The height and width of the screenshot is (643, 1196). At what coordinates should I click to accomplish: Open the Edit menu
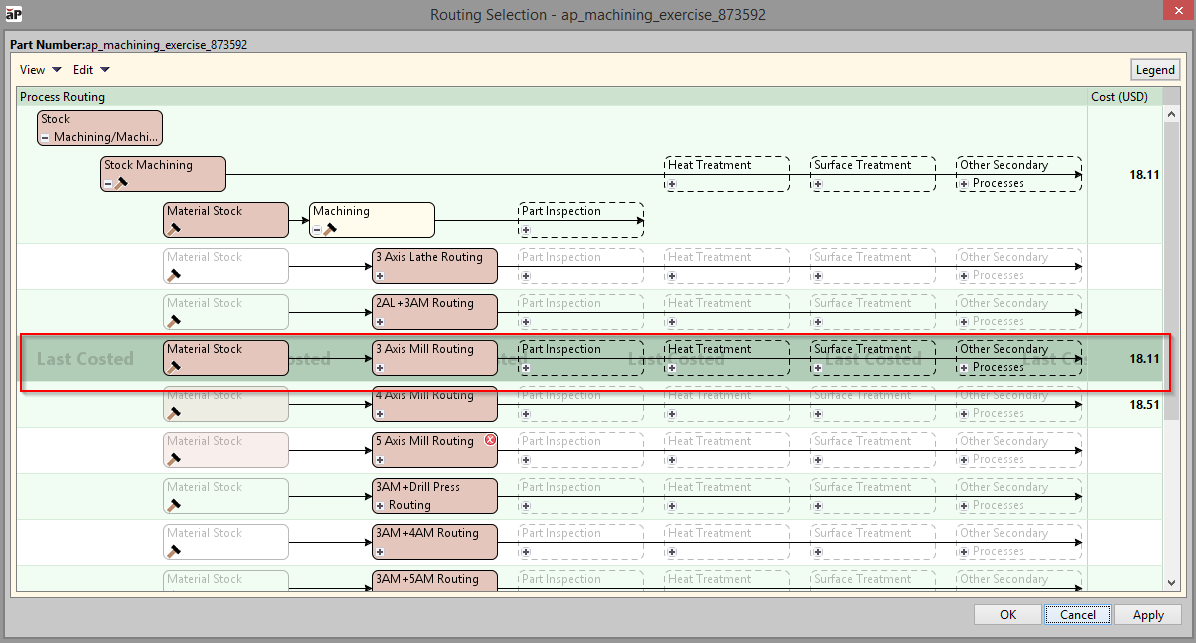(x=91, y=70)
